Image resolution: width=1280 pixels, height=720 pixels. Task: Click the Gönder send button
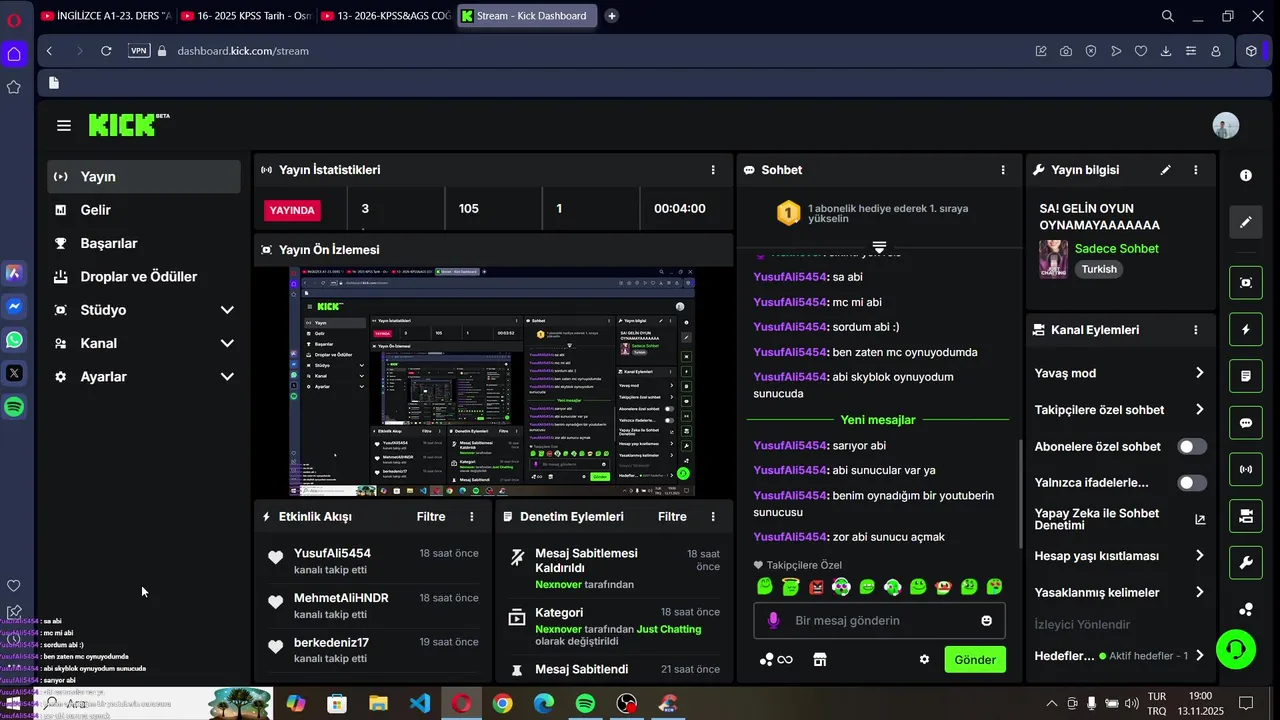pos(975,660)
